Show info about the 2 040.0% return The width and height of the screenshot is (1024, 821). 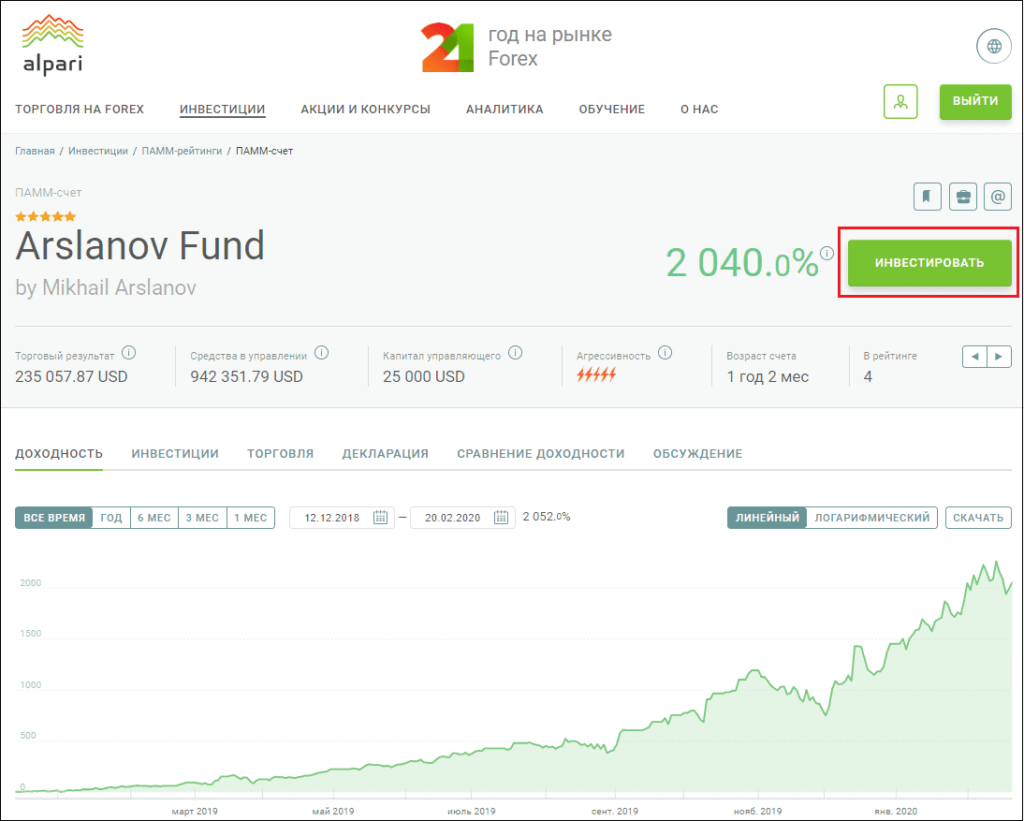click(x=827, y=253)
